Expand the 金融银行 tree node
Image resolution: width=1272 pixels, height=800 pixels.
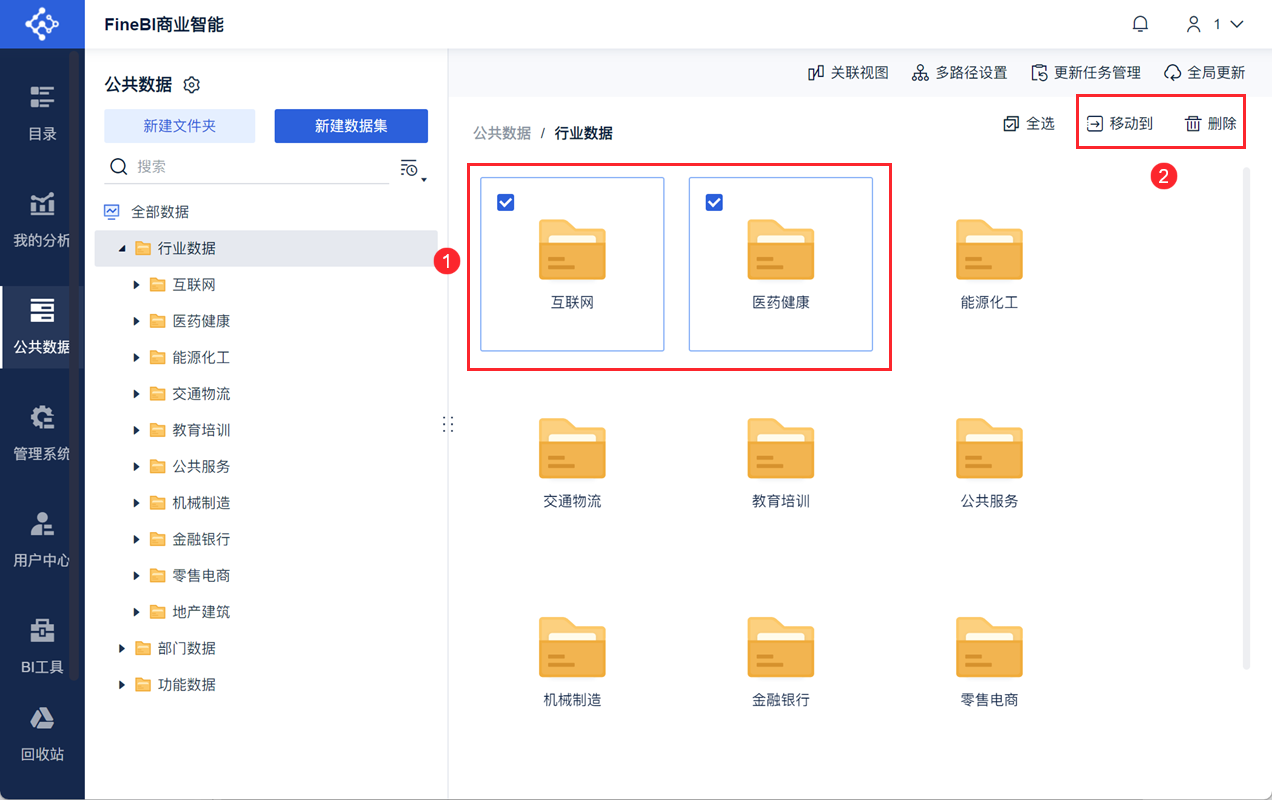pos(137,539)
